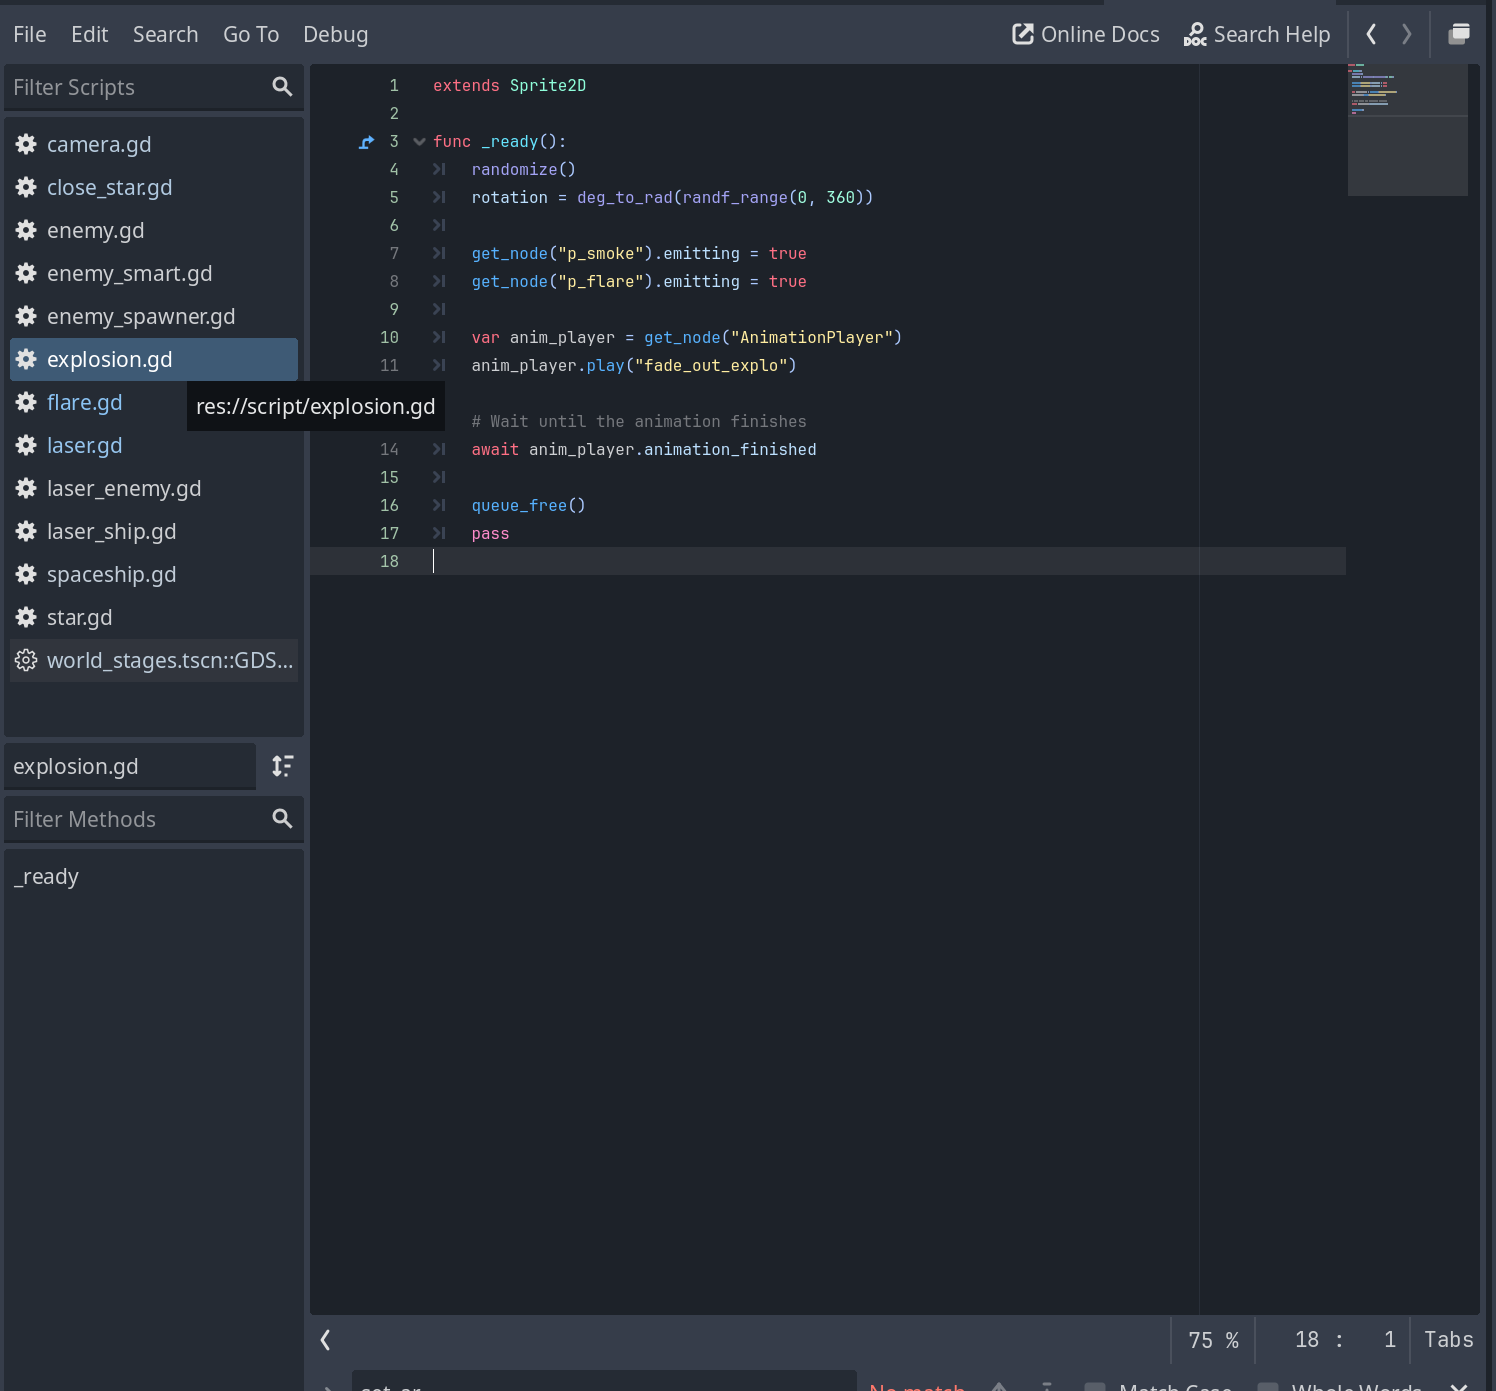Click the Tabs indentation indicator
This screenshot has height=1391, width=1496.
coord(1448,1340)
